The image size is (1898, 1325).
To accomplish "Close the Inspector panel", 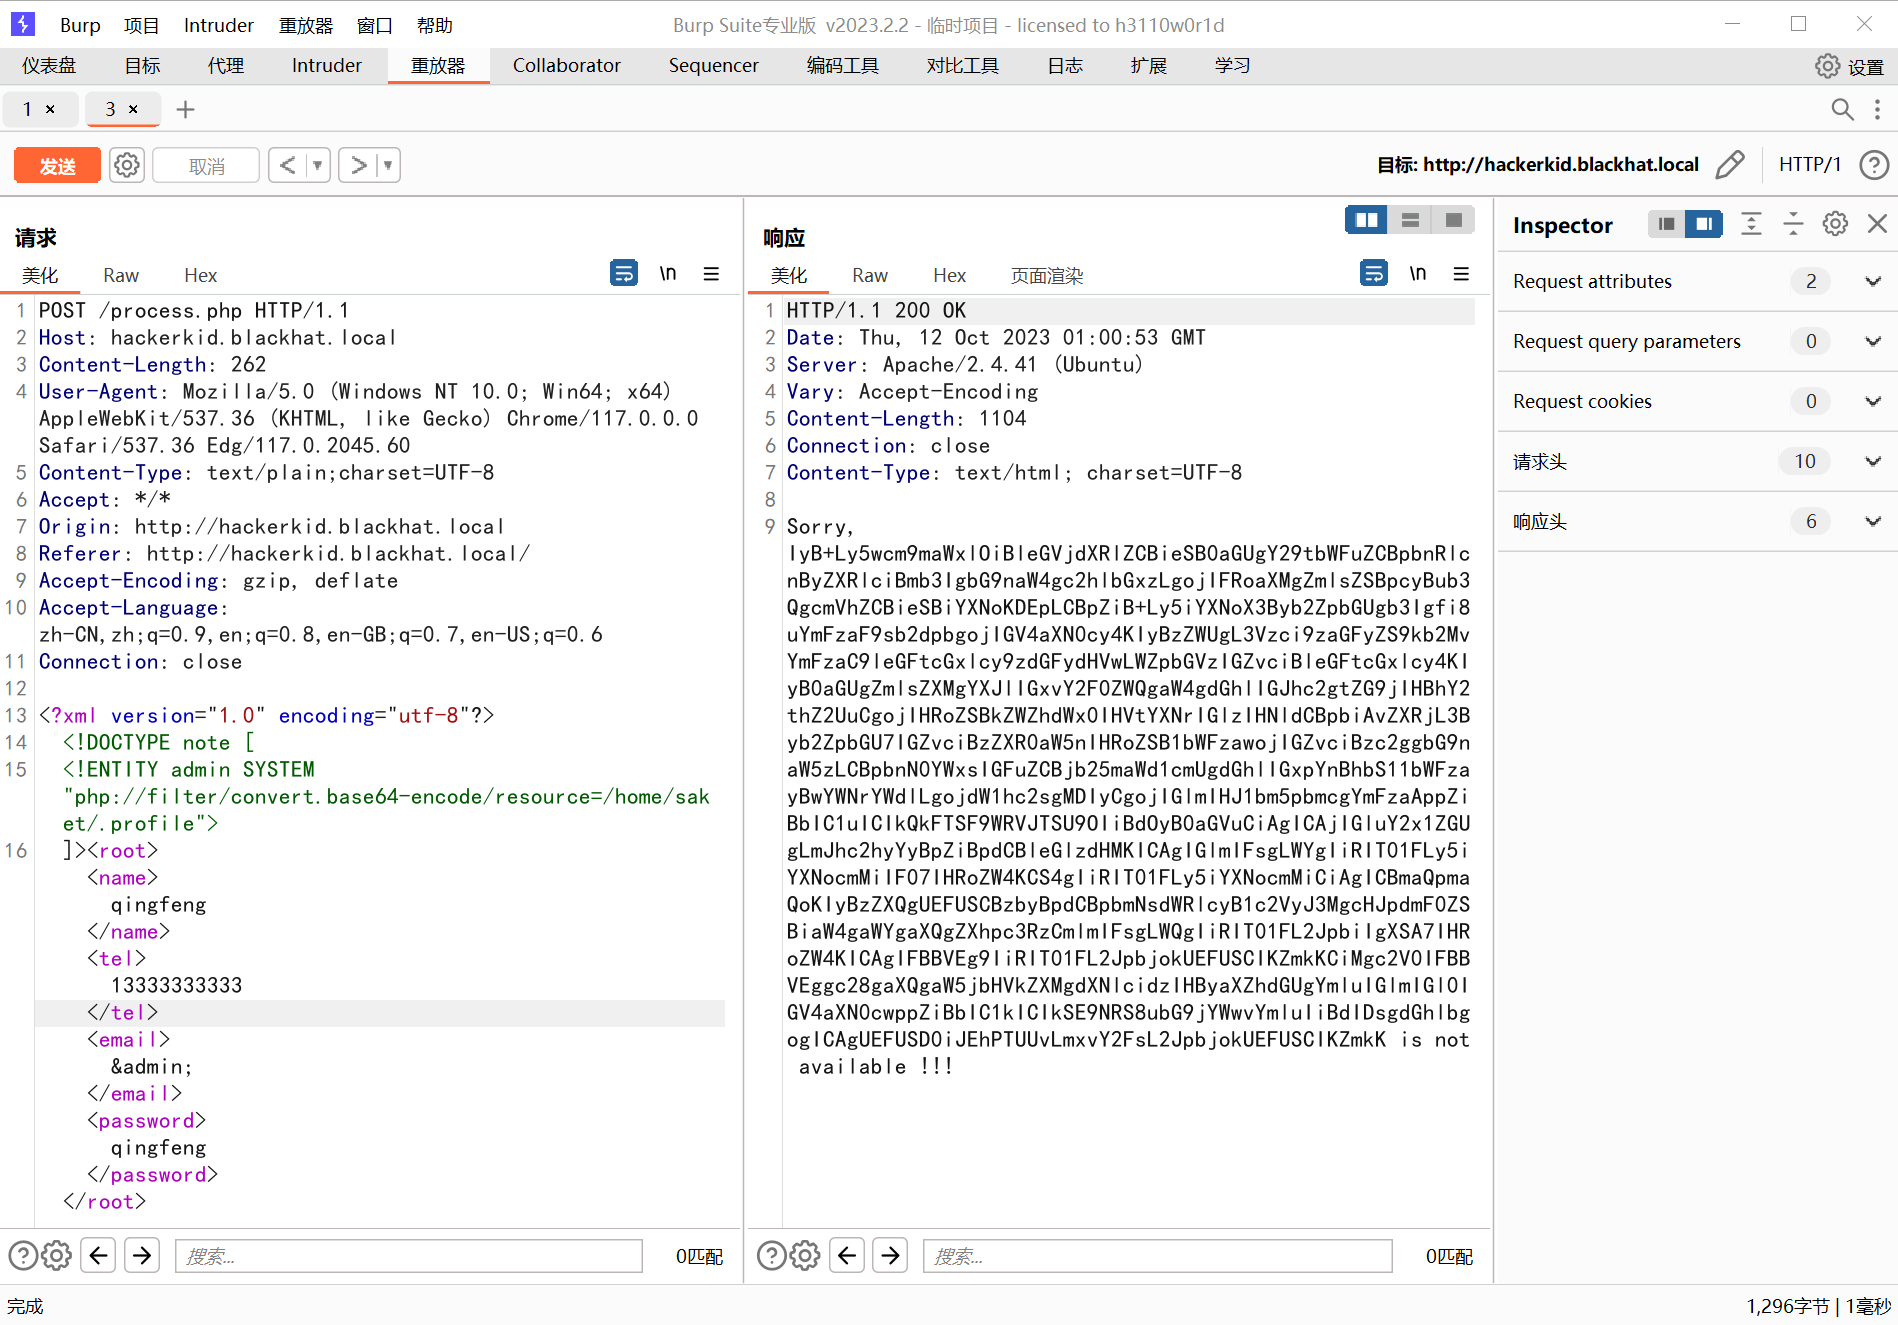I will click(x=1877, y=224).
